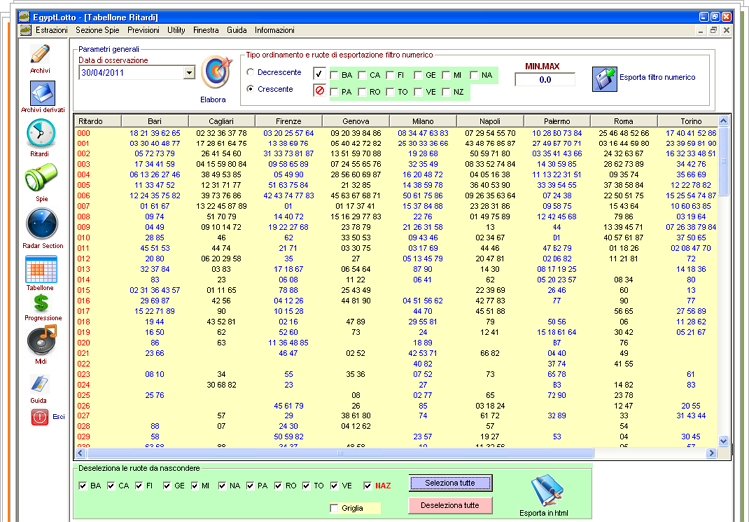Check the PA export filter checkbox
Screen dimensions: 749x522
pos(334,92)
